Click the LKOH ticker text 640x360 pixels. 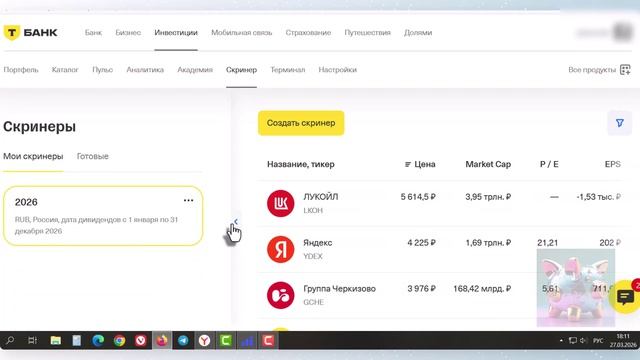(313, 211)
